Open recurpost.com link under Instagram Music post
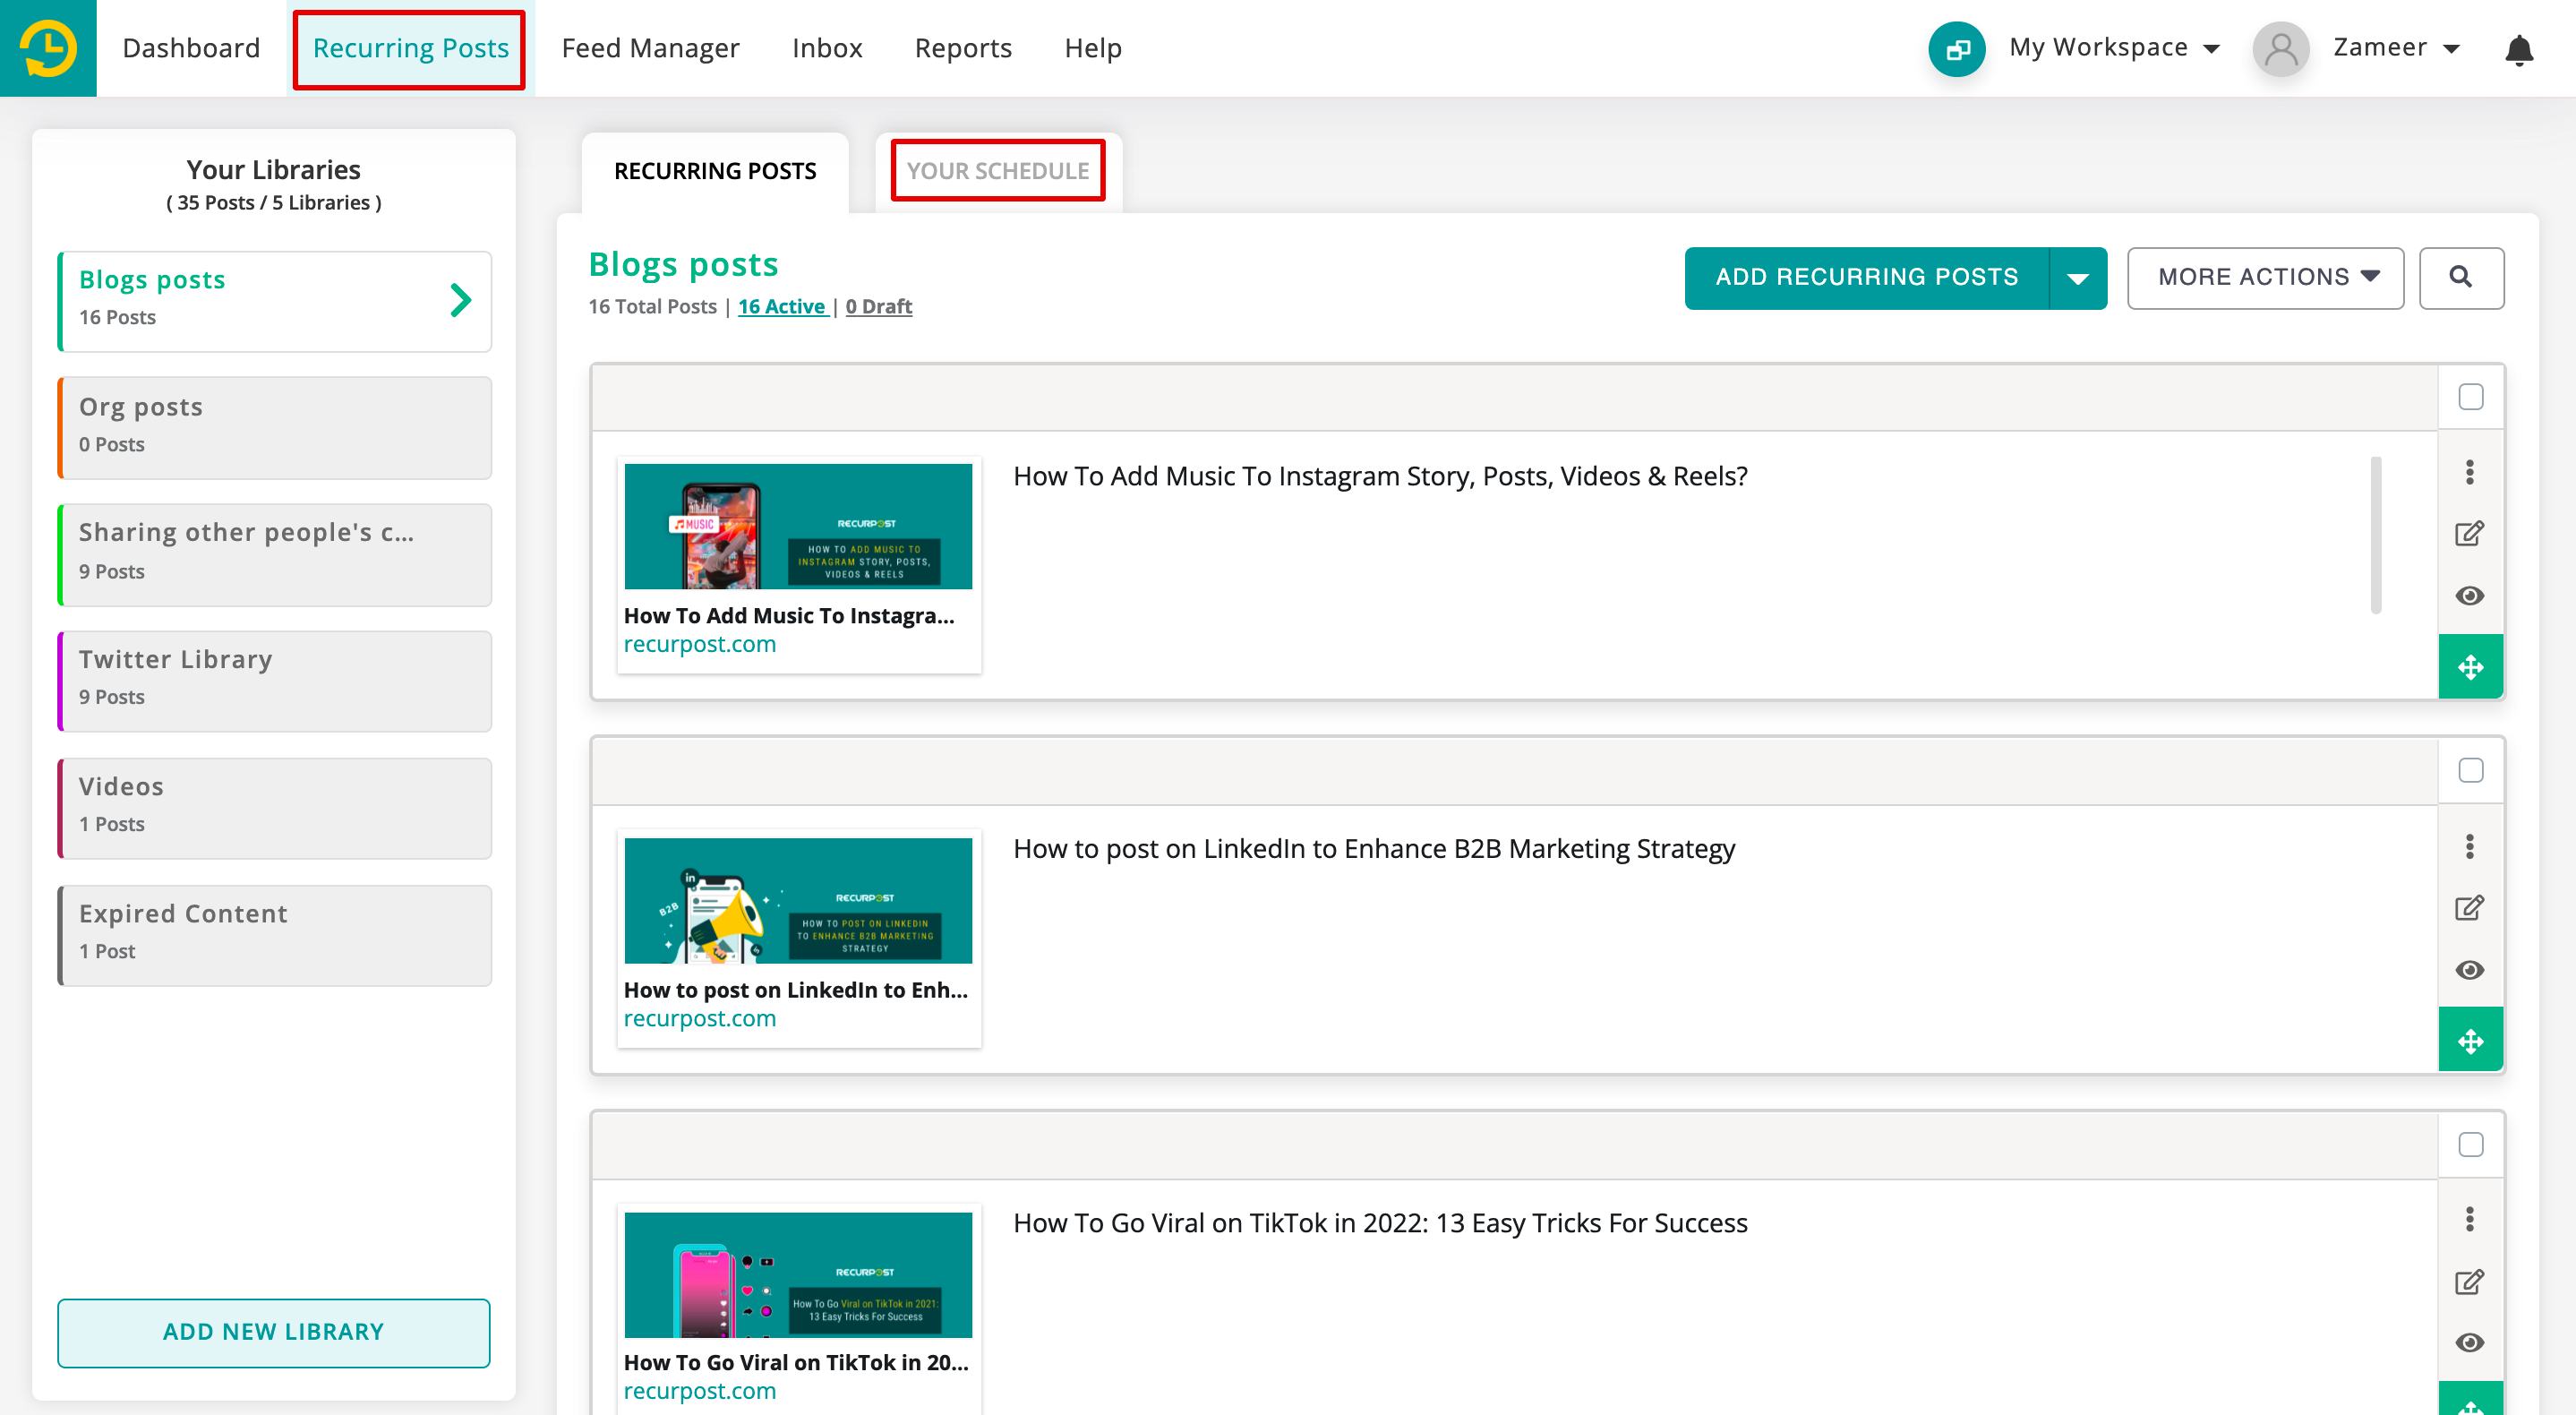This screenshot has height=1415, width=2576. click(699, 645)
